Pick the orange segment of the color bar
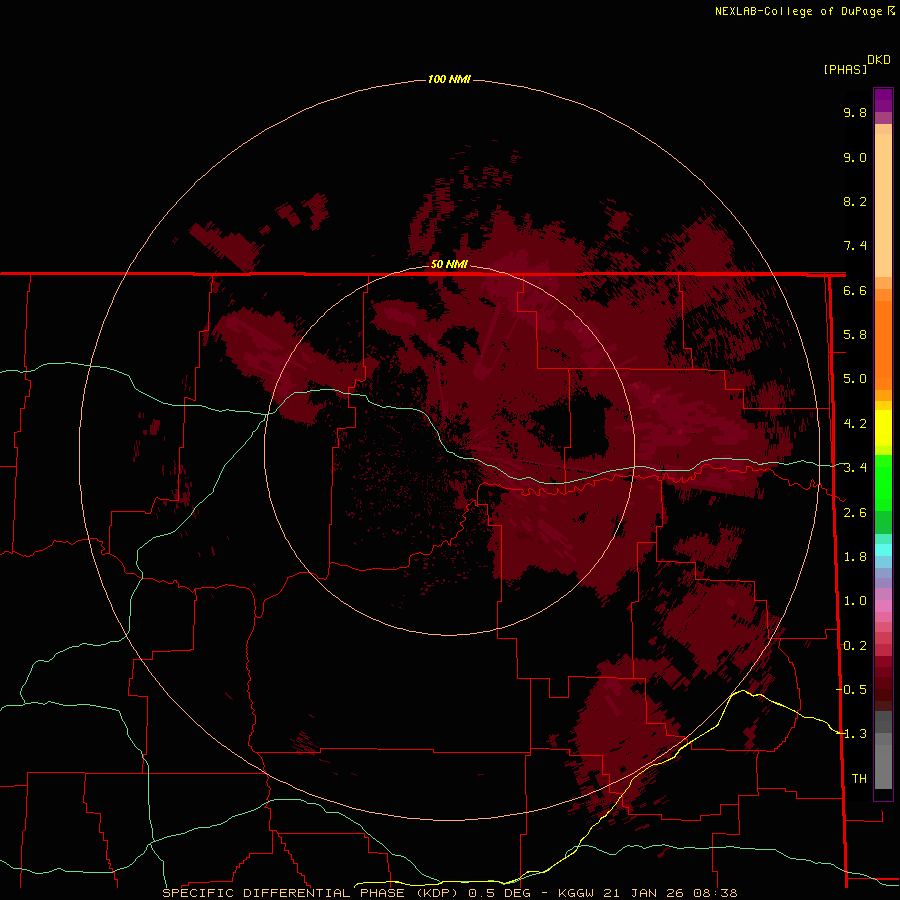 click(x=883, y=344)
